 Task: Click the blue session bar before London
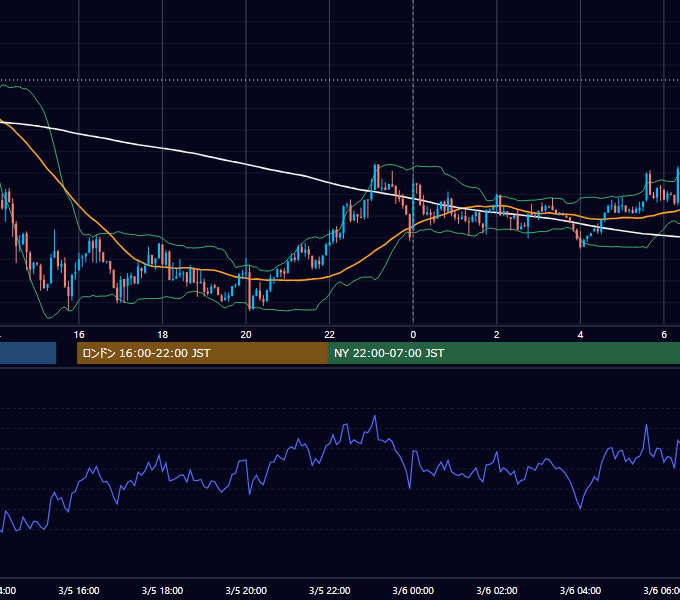(28, 353)
